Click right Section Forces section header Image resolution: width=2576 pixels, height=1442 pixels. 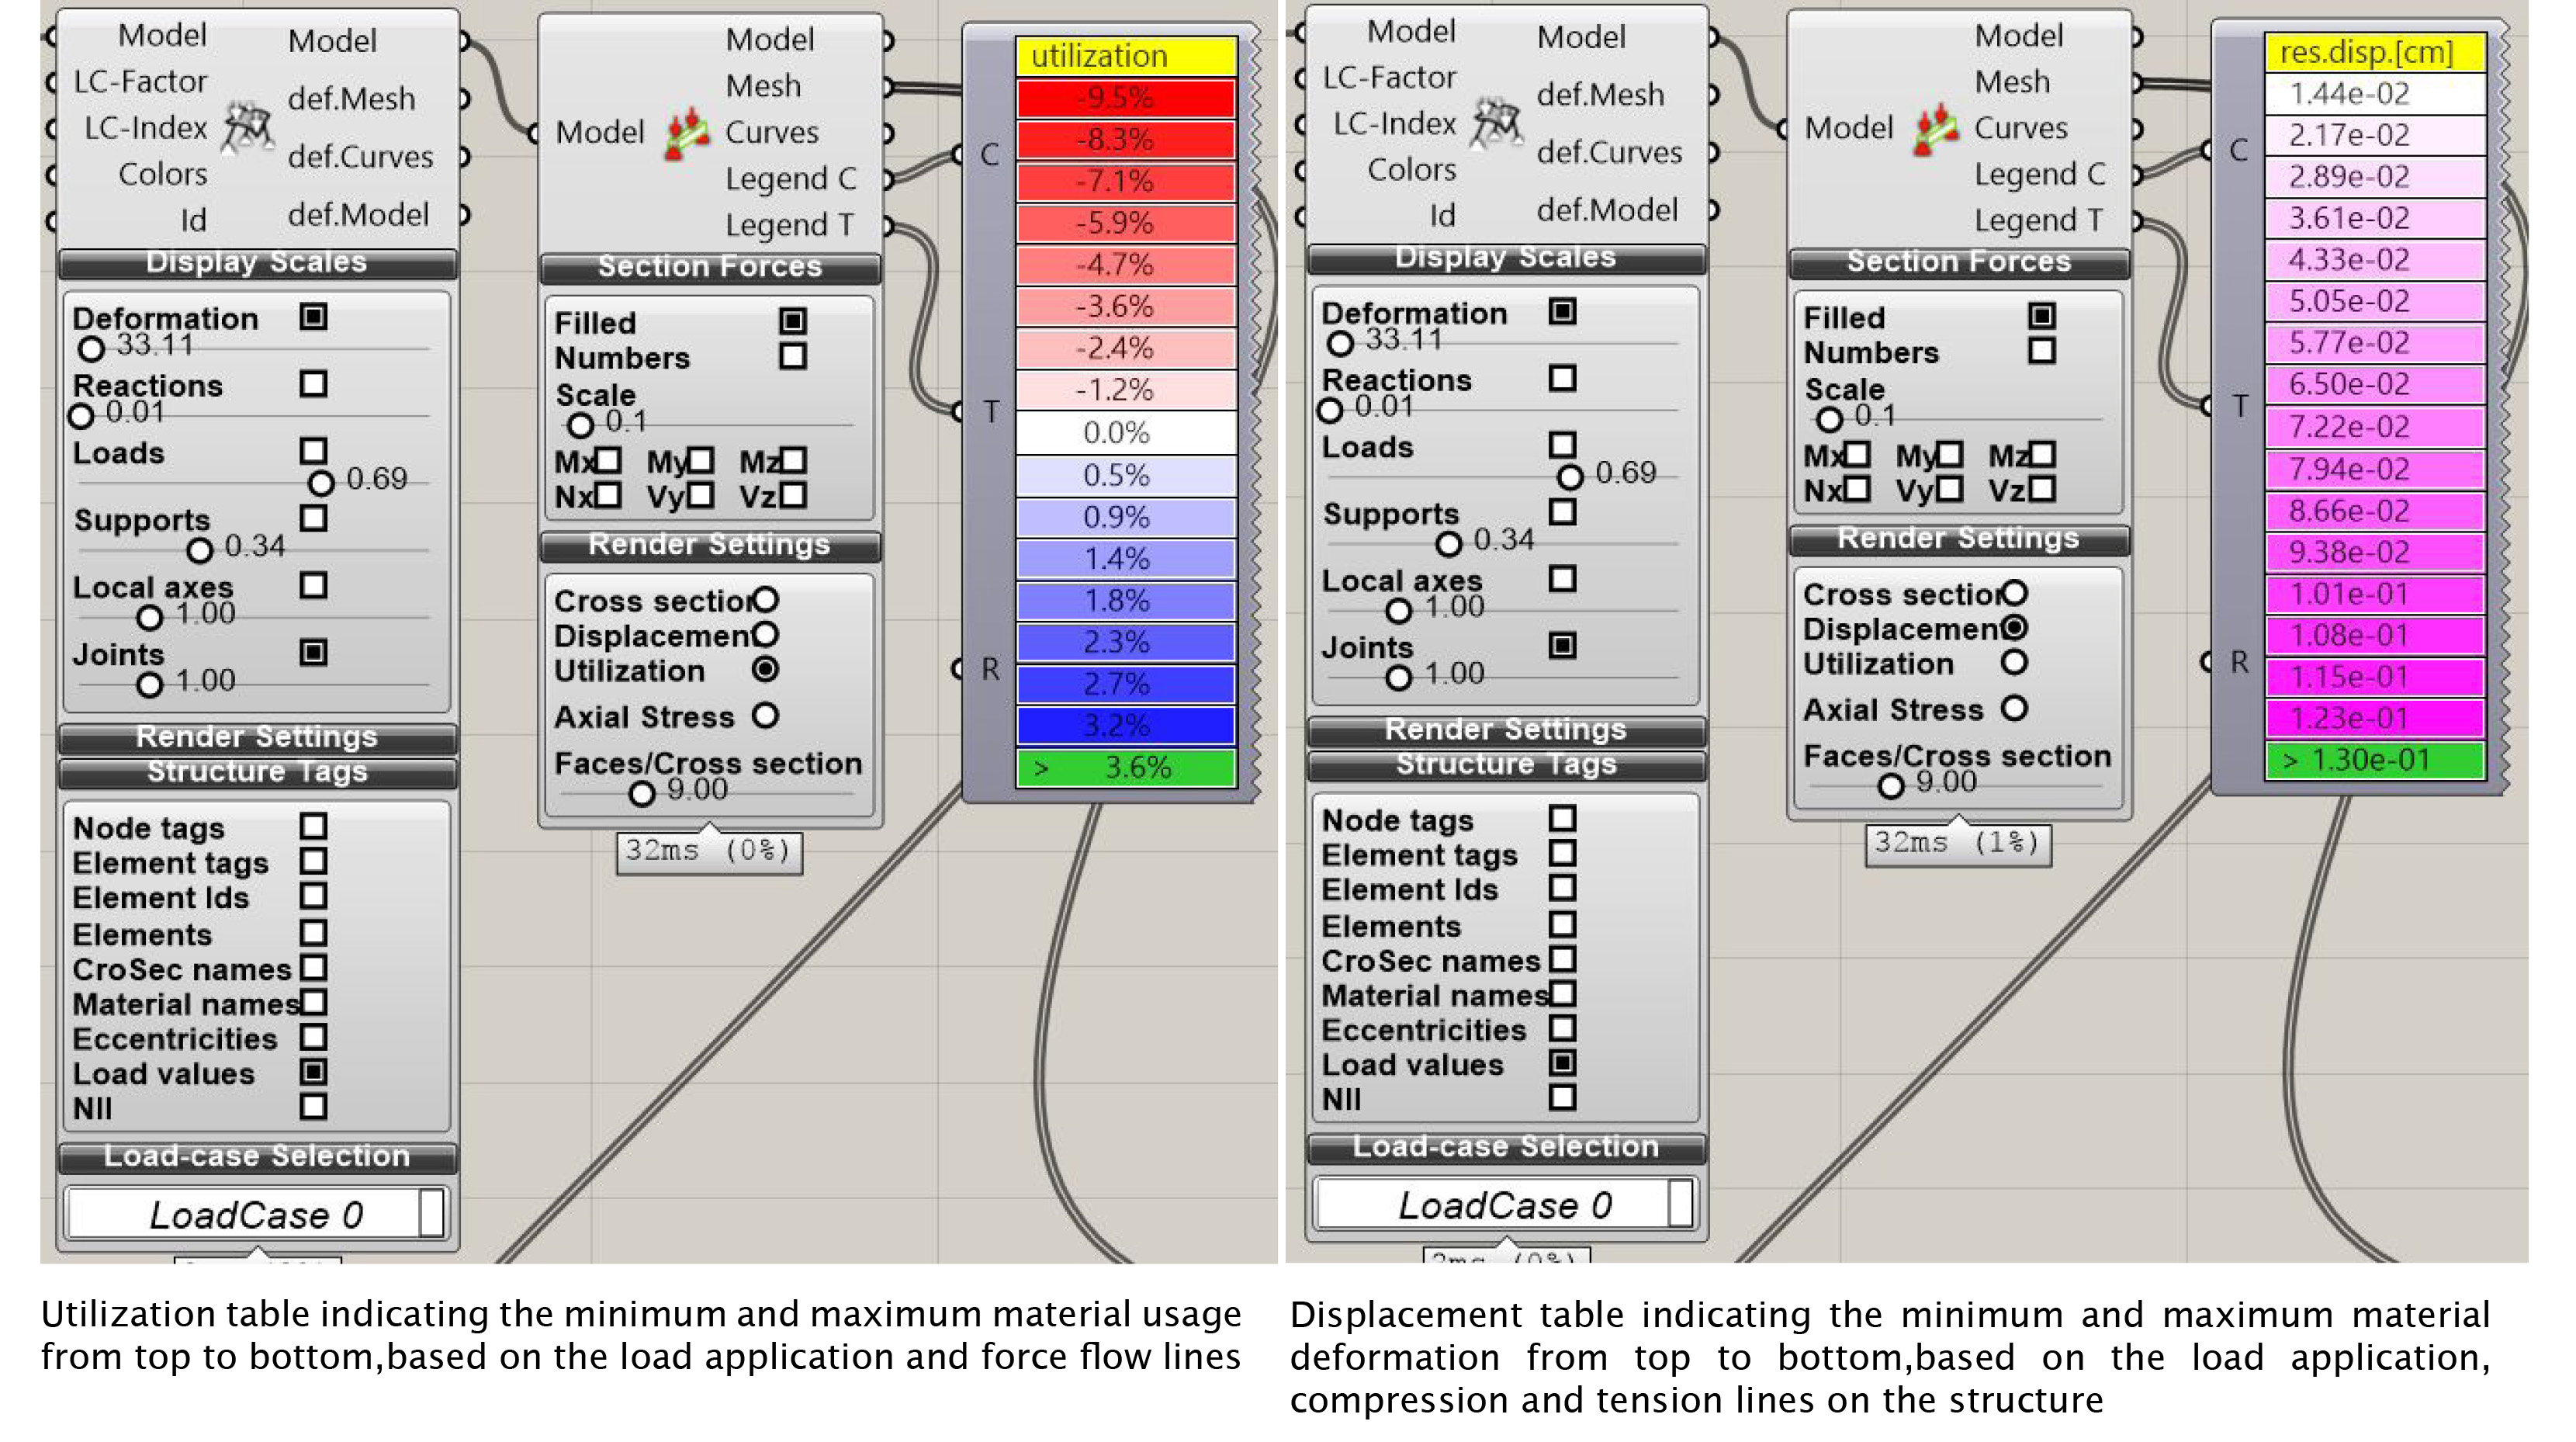[x=1958, y=262]
